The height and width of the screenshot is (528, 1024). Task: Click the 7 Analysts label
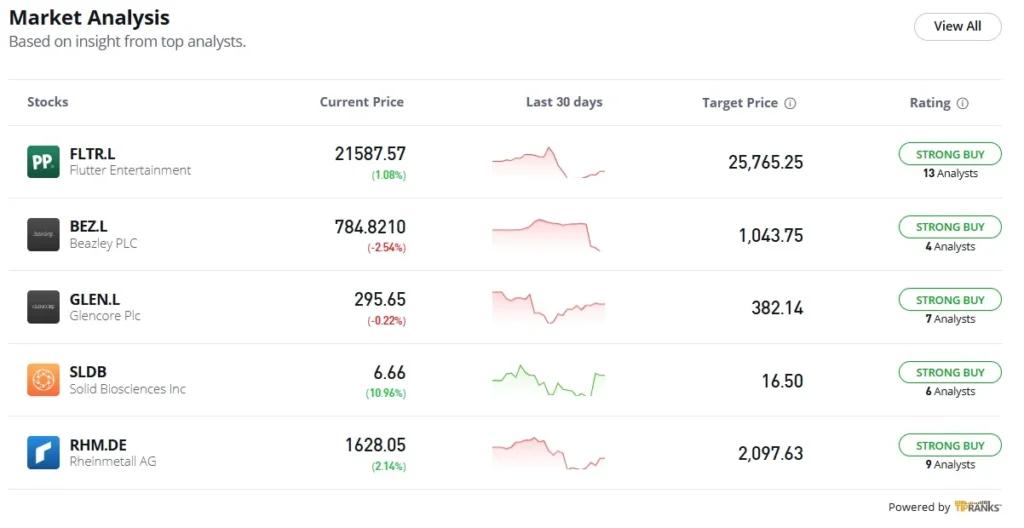[950, 320]
